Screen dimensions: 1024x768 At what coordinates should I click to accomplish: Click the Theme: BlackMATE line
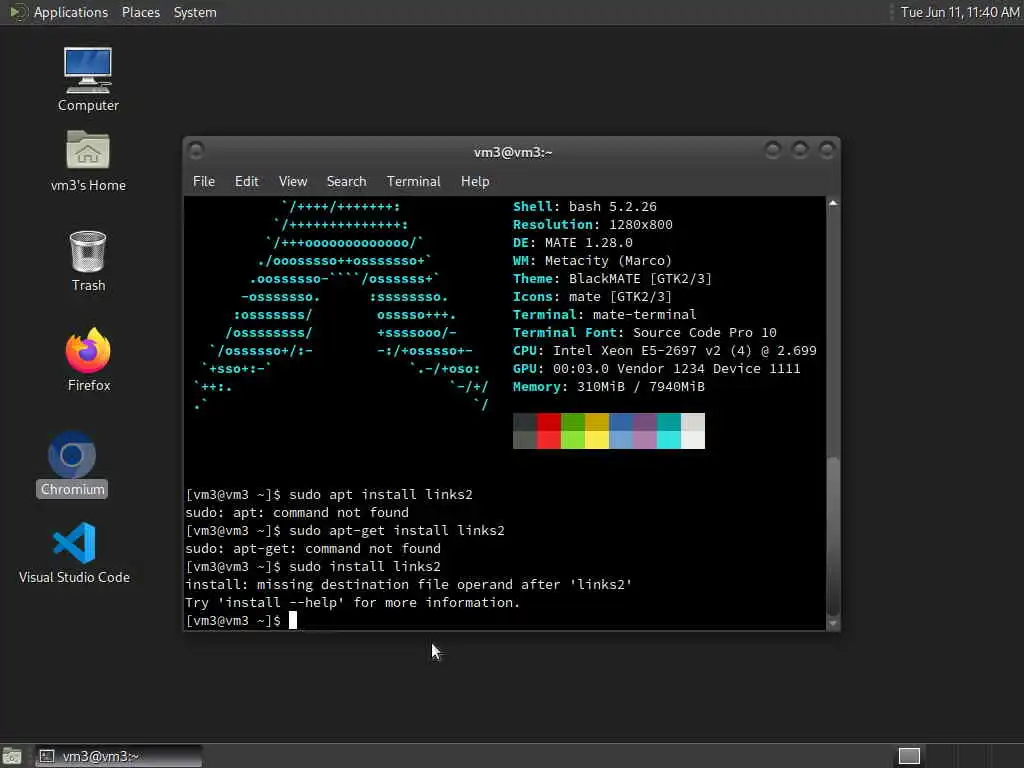[x=613, y=278]
